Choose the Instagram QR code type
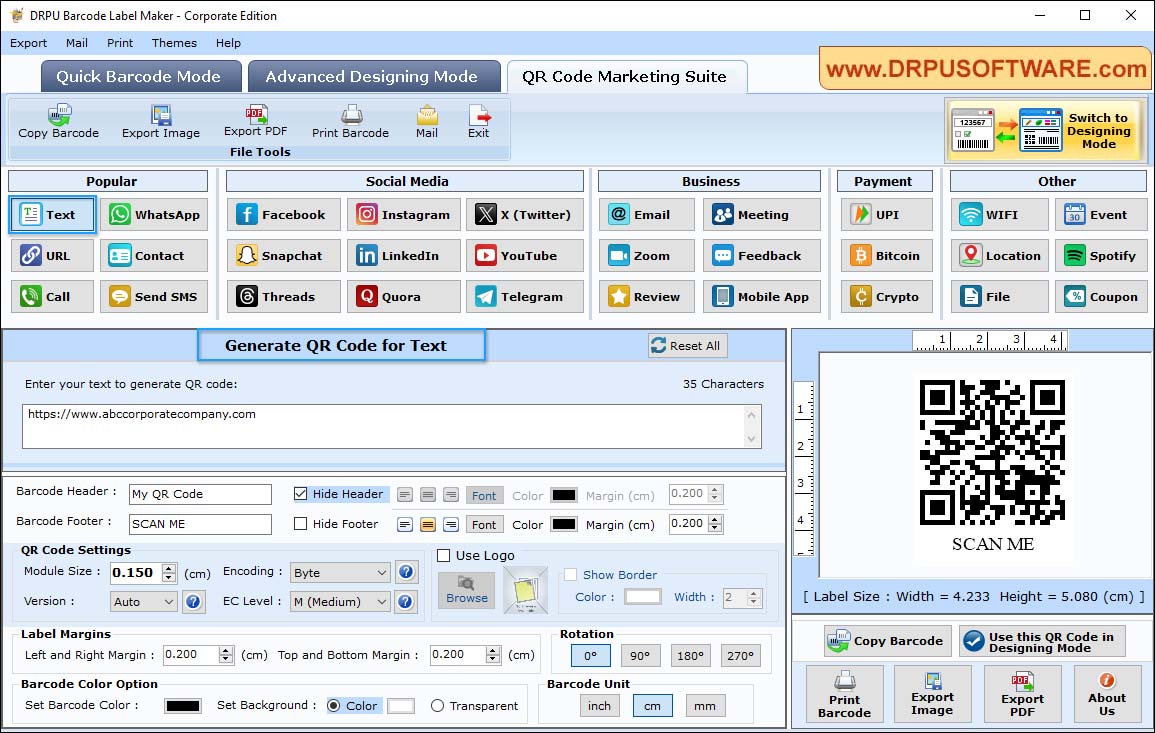The height and width of the screenshot is (733, 1155). click(404, 214)
